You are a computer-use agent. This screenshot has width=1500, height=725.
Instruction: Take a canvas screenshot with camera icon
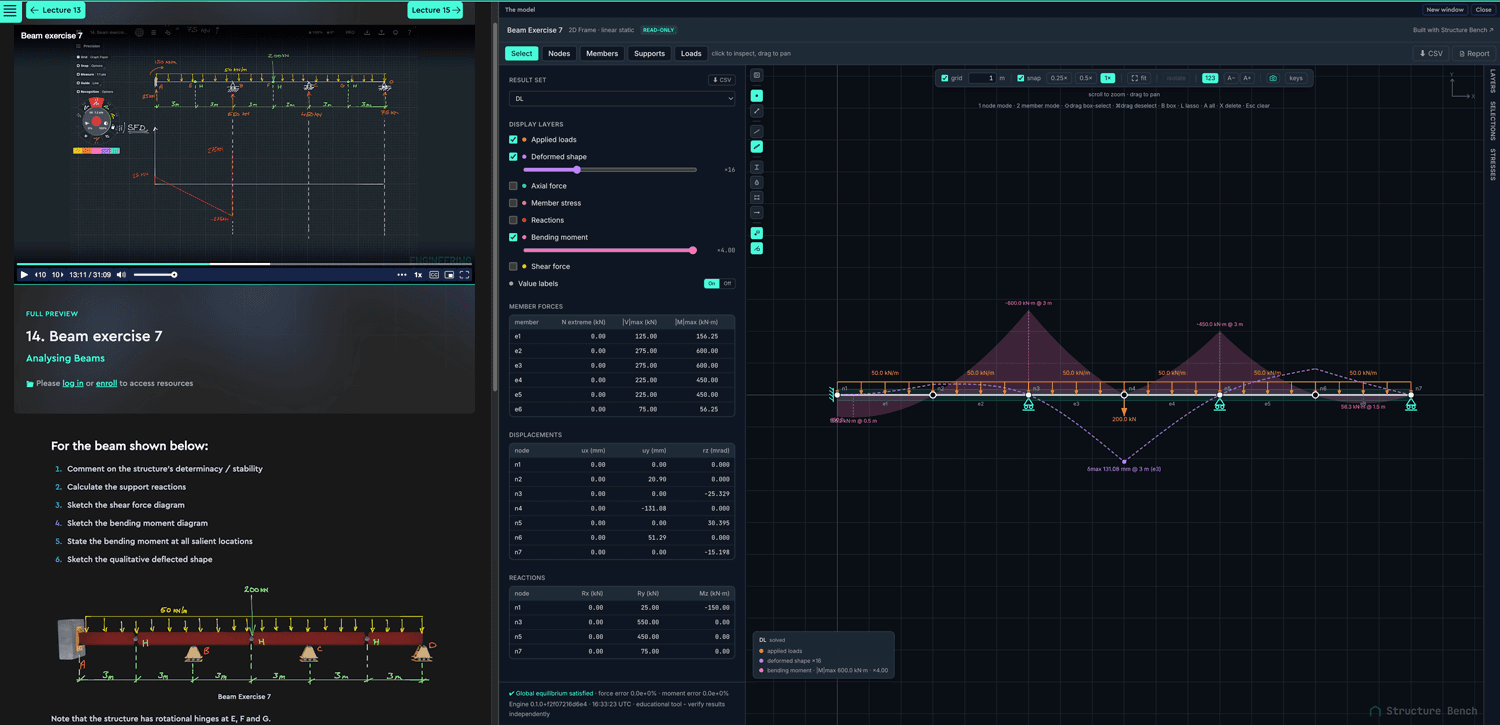coord(1273,78)
